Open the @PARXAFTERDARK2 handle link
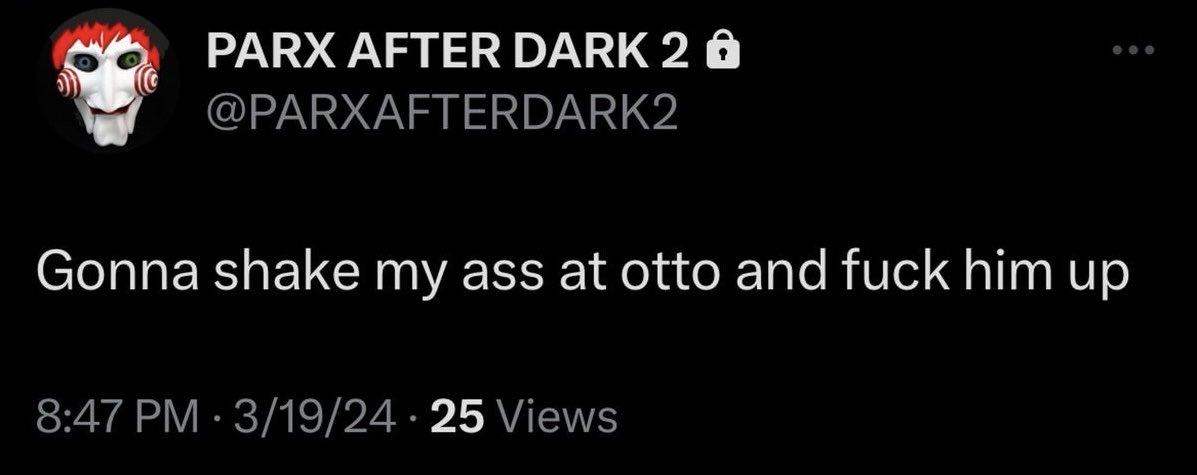Screen dimensions: 1197x475 coord(441,114)
